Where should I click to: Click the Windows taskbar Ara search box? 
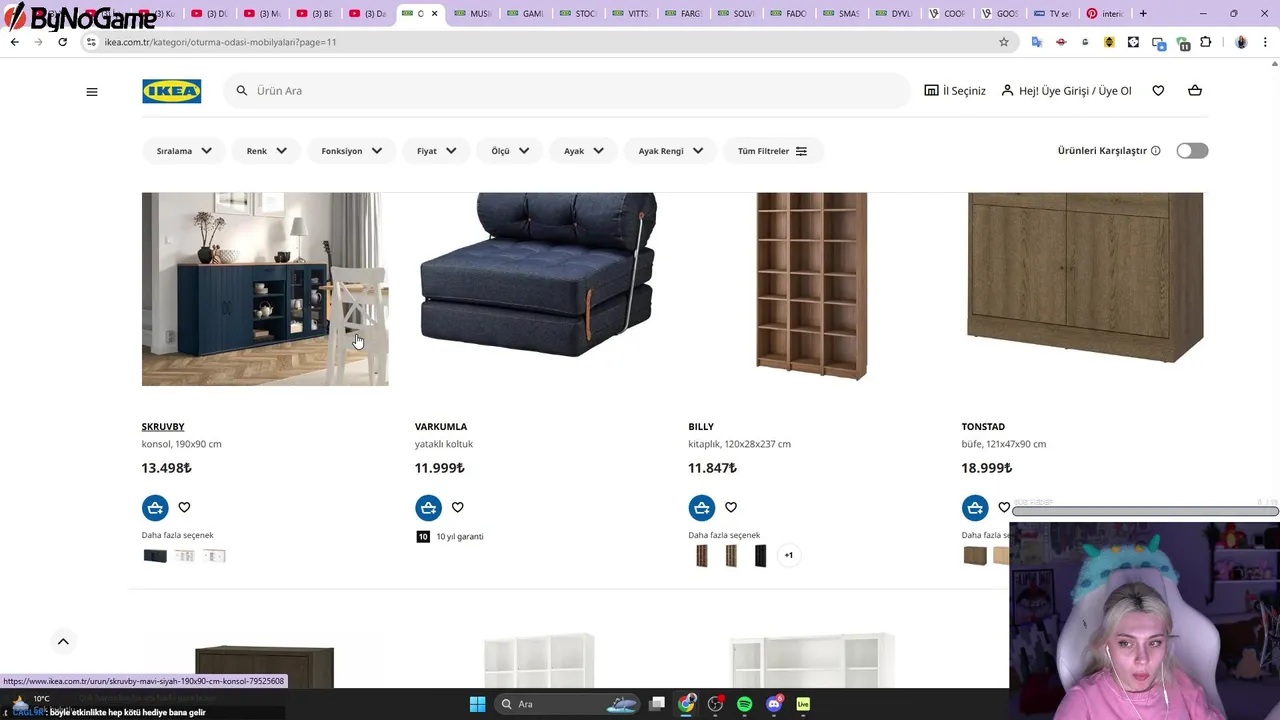pos(565,704)
